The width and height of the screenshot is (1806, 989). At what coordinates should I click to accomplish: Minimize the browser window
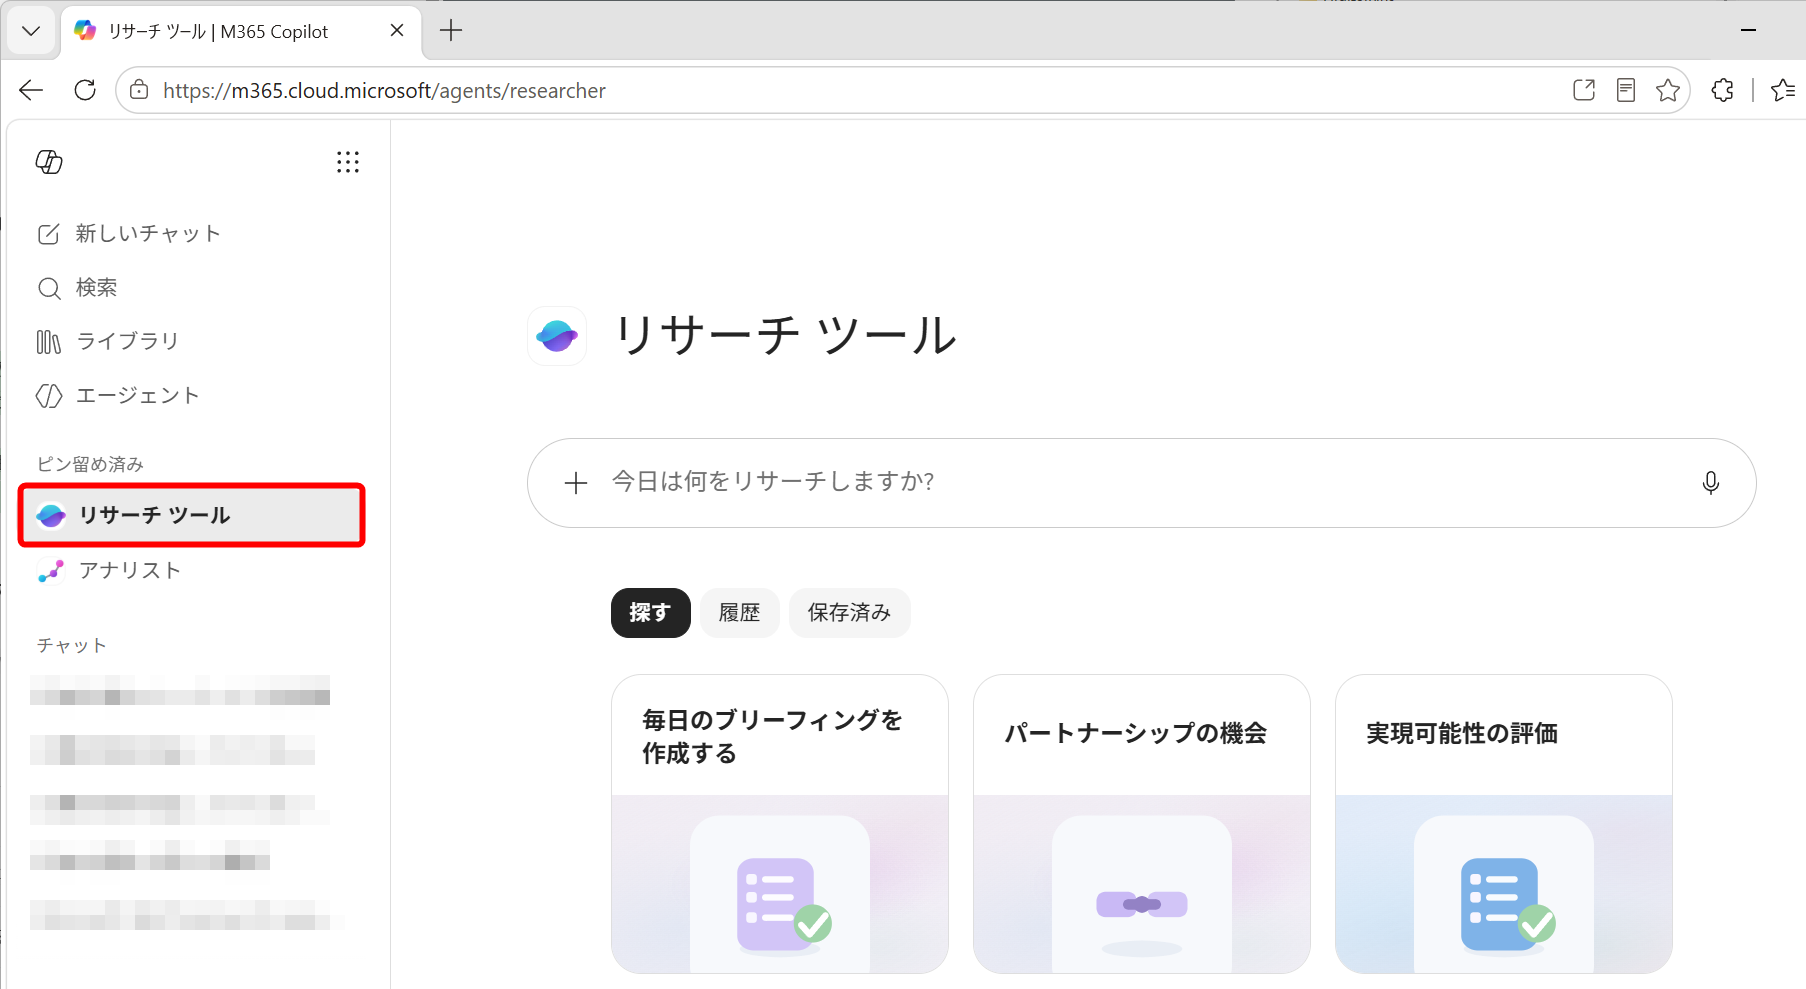point(1748,31)
